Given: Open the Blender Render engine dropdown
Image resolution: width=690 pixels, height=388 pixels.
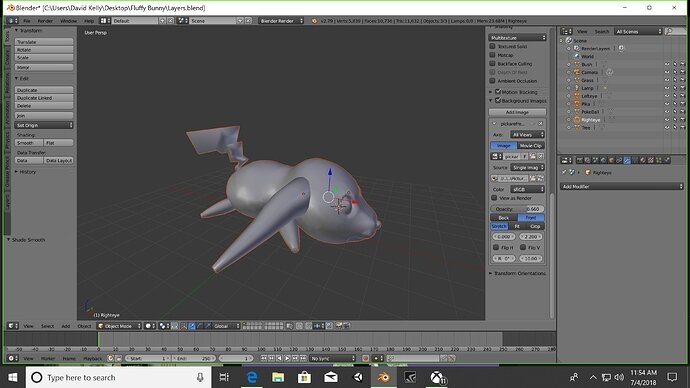Looking at the screenshot, I should [281, 21].
